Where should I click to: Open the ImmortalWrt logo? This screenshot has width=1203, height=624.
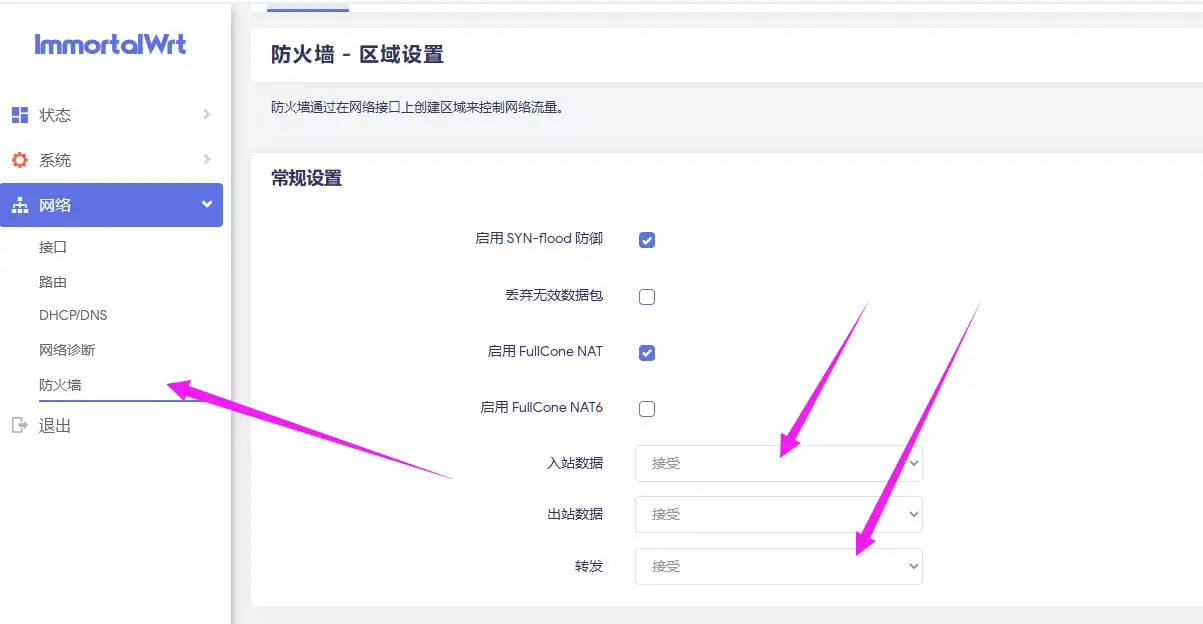coord(110,44)
